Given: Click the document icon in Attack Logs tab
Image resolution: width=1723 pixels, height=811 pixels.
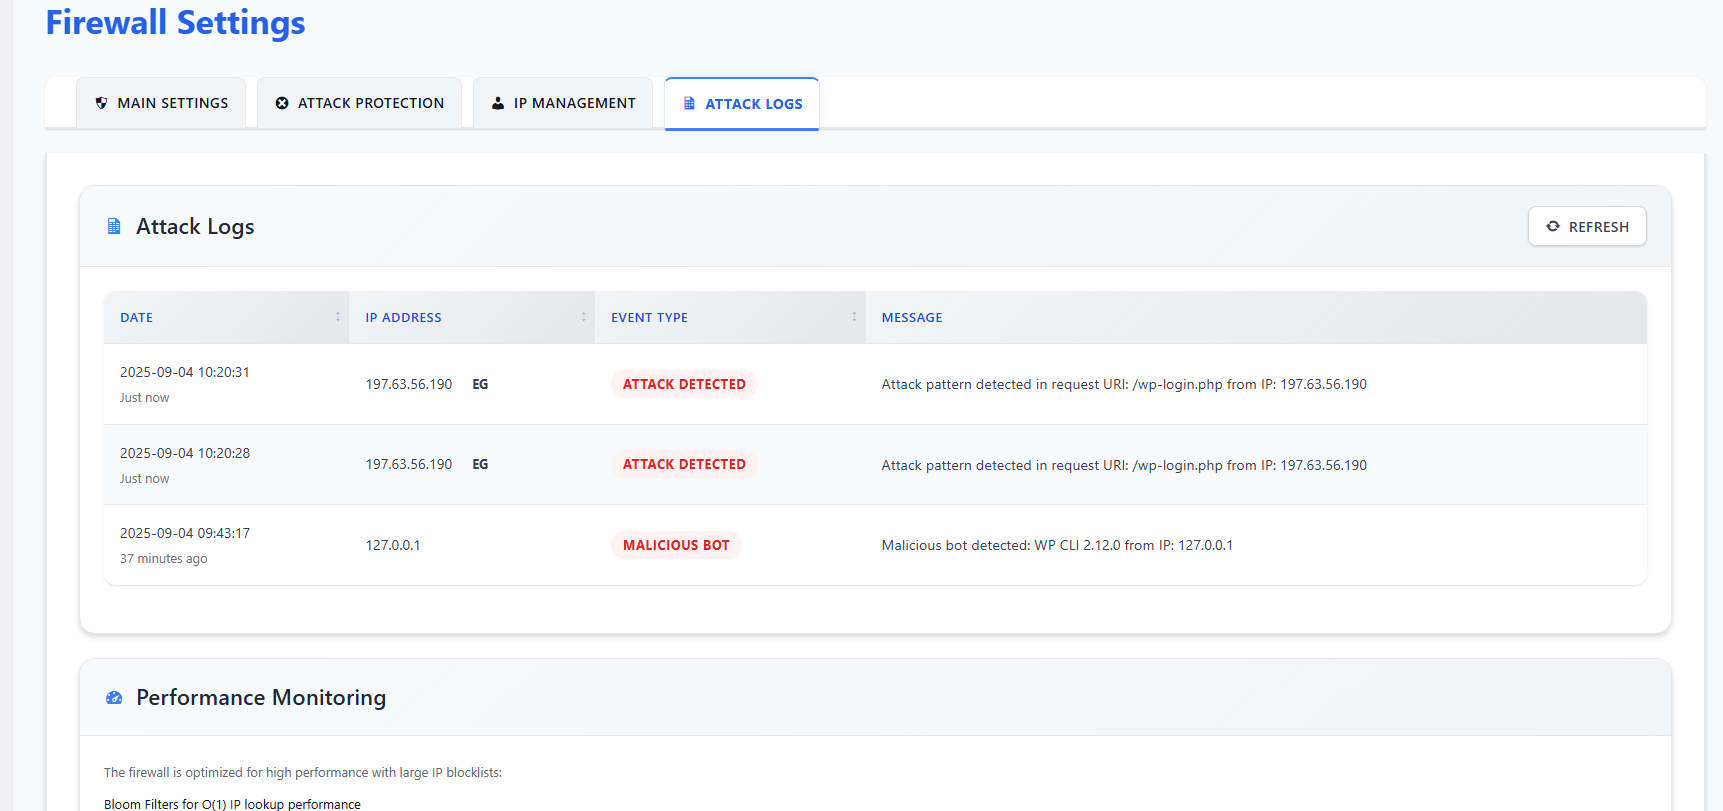Looking at the screenshot, I should click(689, 103).
